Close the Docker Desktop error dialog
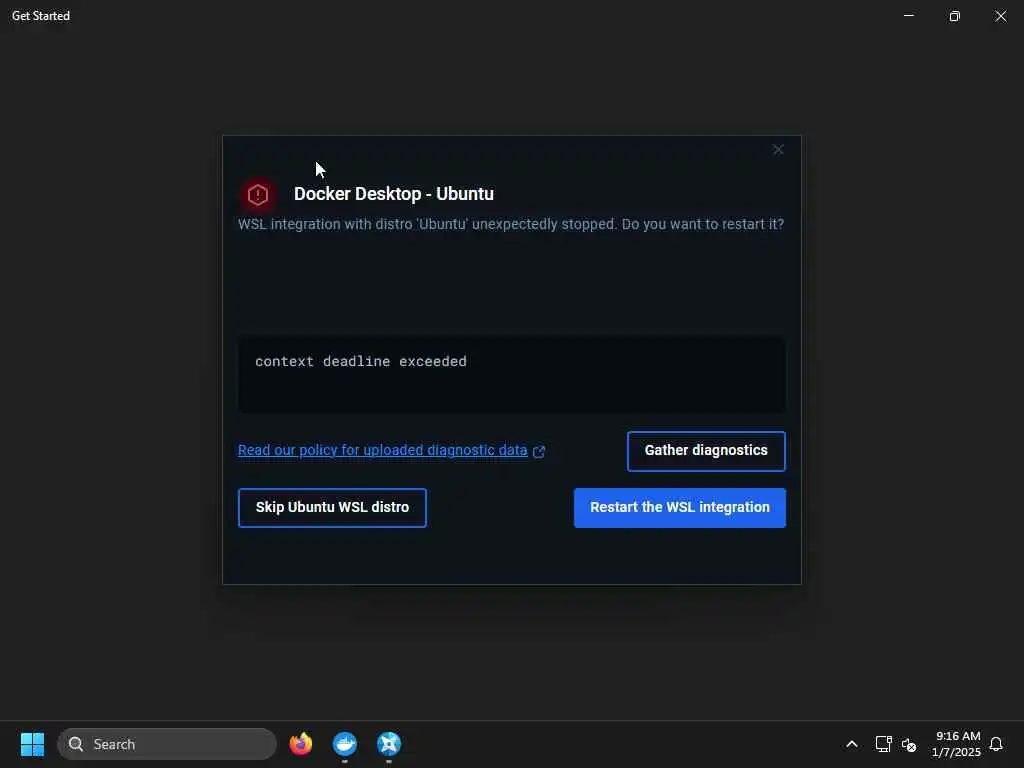The image size is (1024, 768). pos(778,150)
